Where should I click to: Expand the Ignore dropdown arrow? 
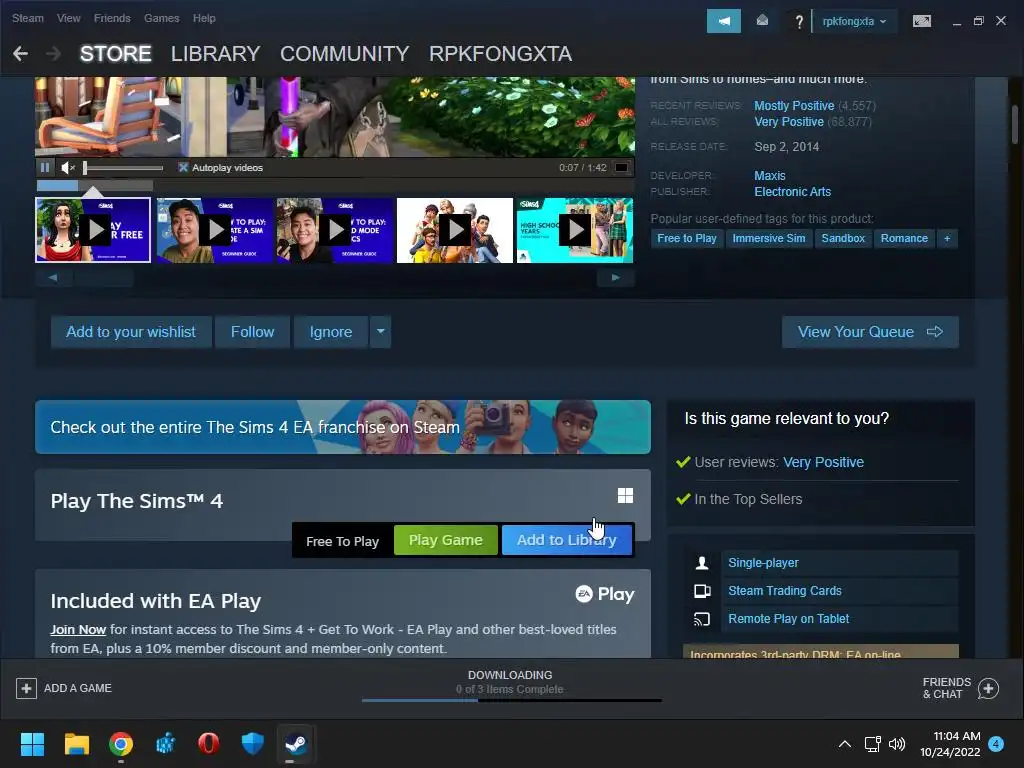point(381,332)
